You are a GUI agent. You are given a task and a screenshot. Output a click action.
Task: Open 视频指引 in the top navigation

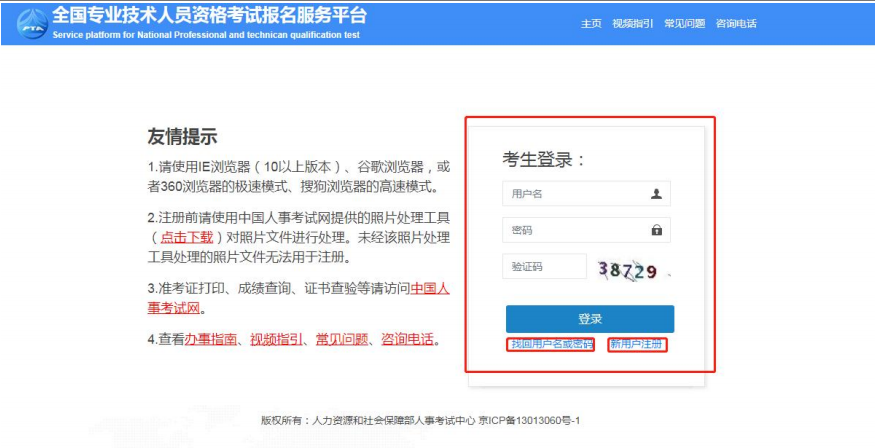[x=633, y=23]
